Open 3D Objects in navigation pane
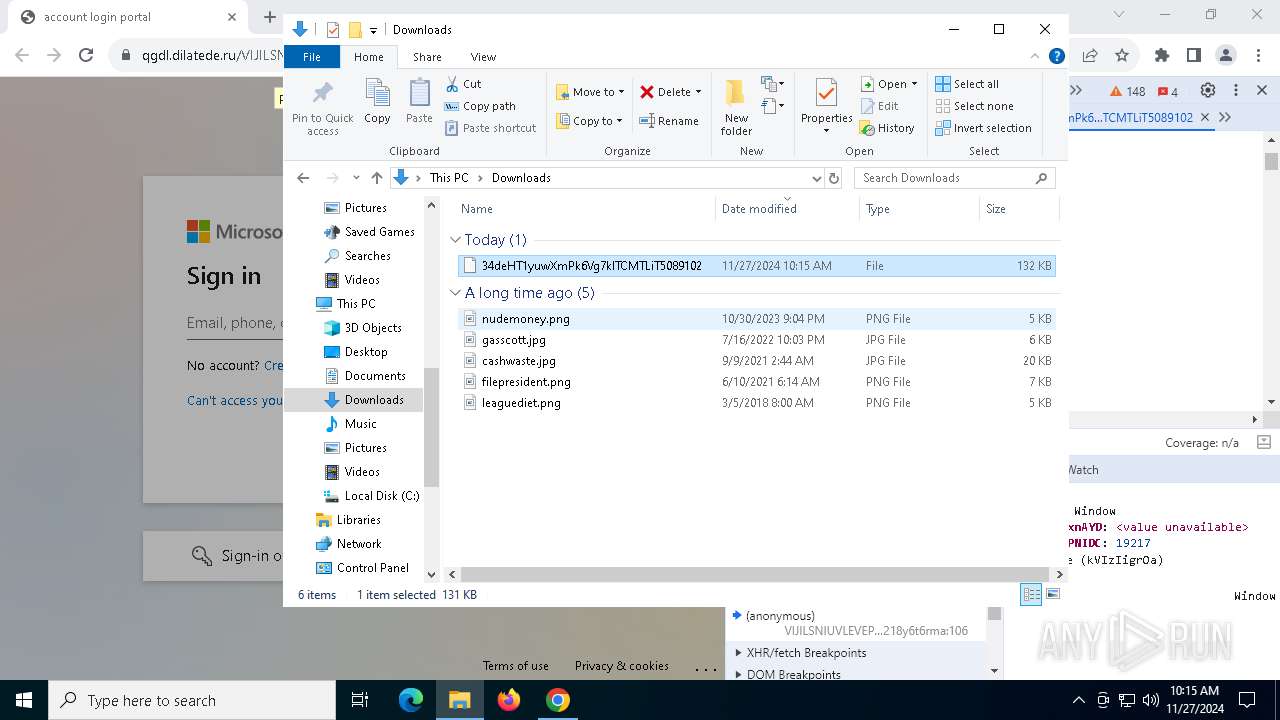This screenshot has width=1280, height=720. point(362,328)
